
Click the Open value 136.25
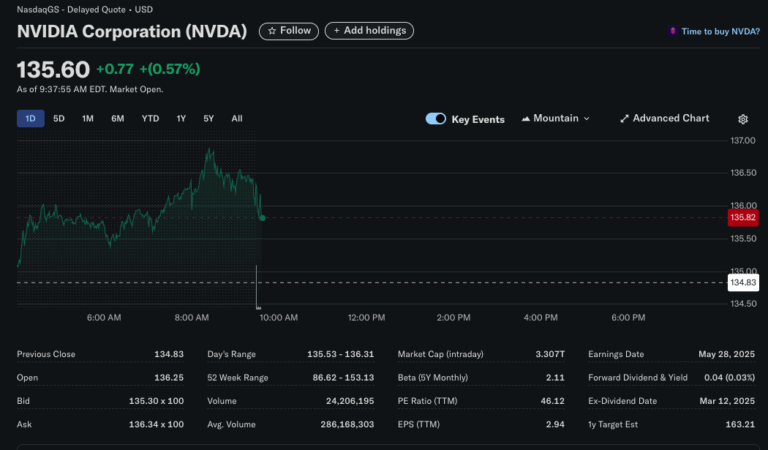pyautogui.click(x=169, y=378)
